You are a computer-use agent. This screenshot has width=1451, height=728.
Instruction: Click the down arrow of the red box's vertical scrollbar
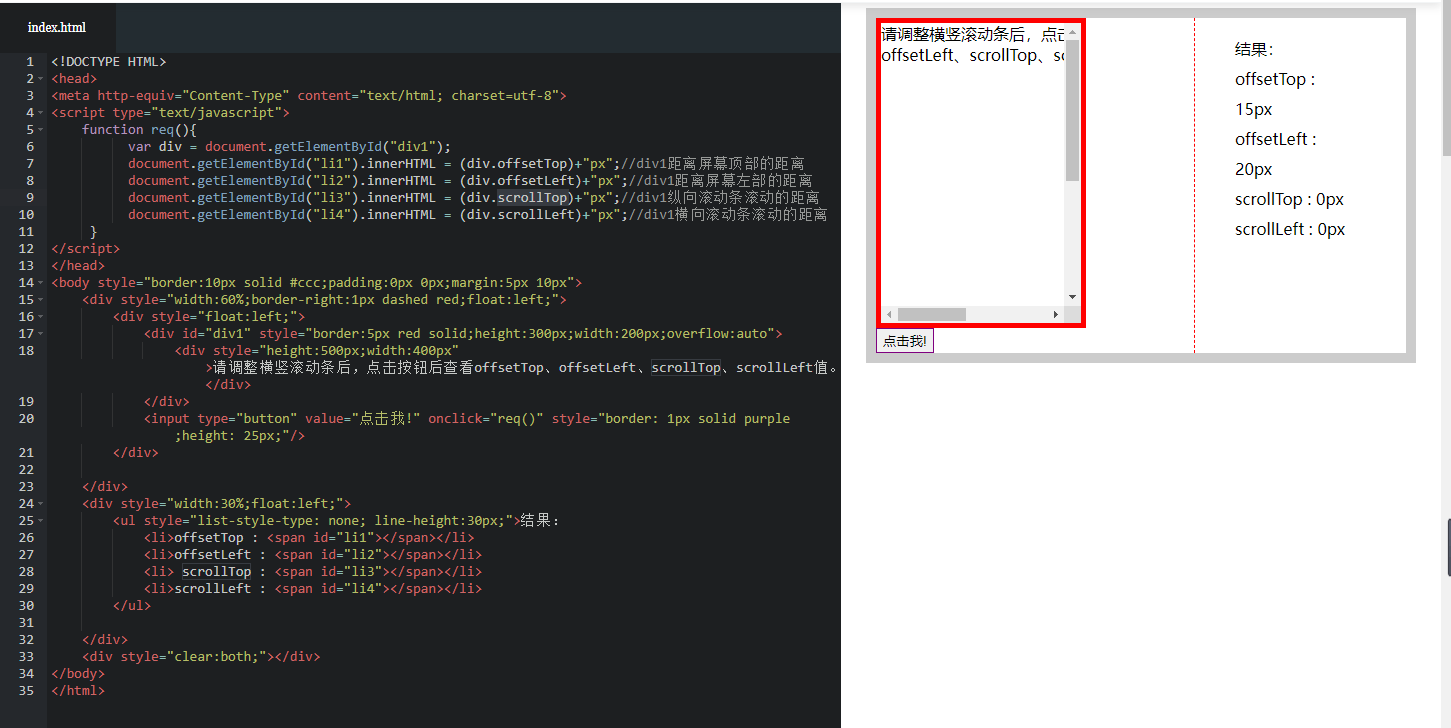[1072, 297]
